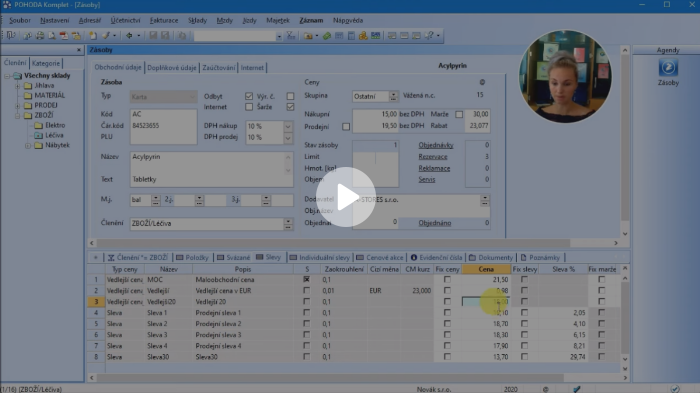Open the Skupina dropdown
Viewport: 700px width, 393px height.
[393, 96]
